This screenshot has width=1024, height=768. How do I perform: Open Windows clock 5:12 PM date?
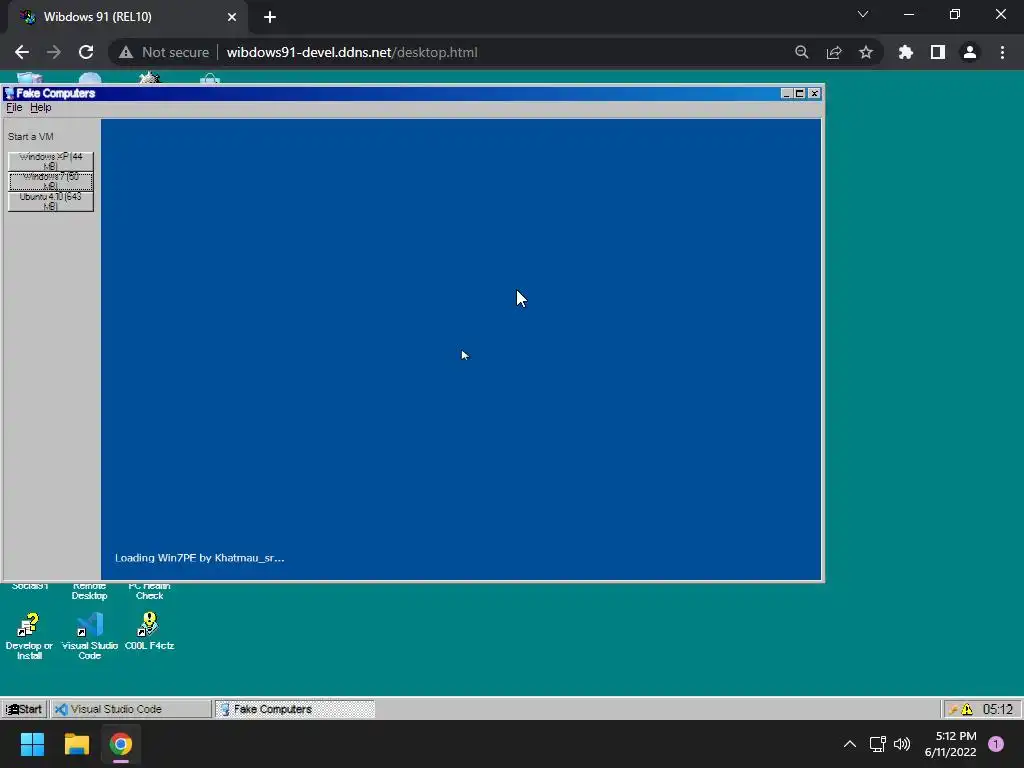point(950,744)
